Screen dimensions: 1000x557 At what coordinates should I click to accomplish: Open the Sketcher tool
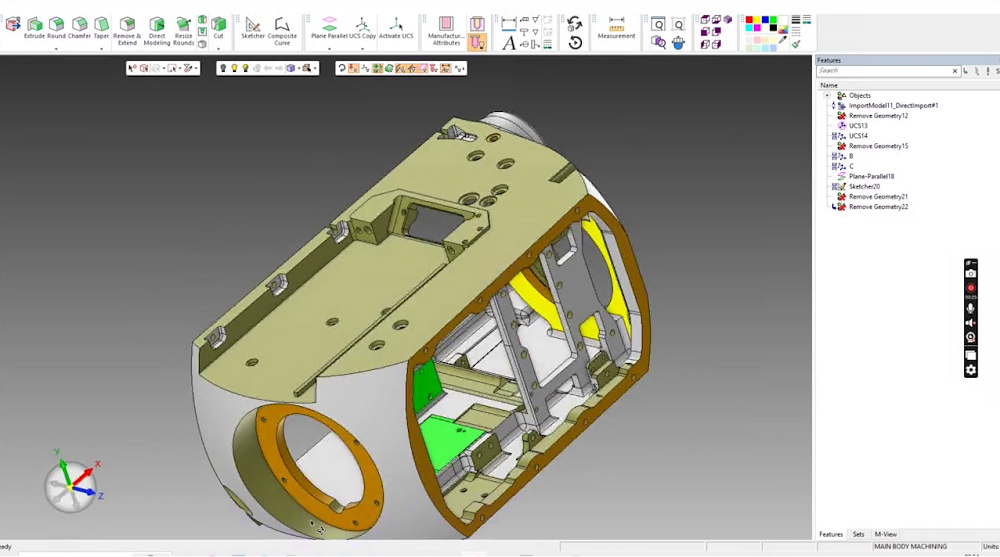[x=253, y=26]
